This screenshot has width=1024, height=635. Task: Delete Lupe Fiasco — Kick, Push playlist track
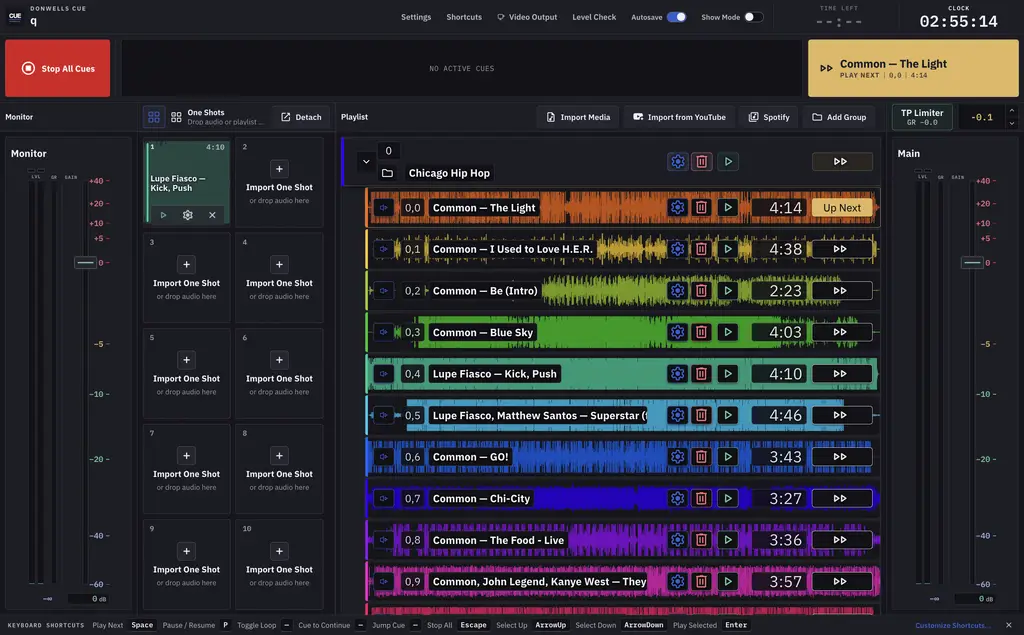point(701,374)
